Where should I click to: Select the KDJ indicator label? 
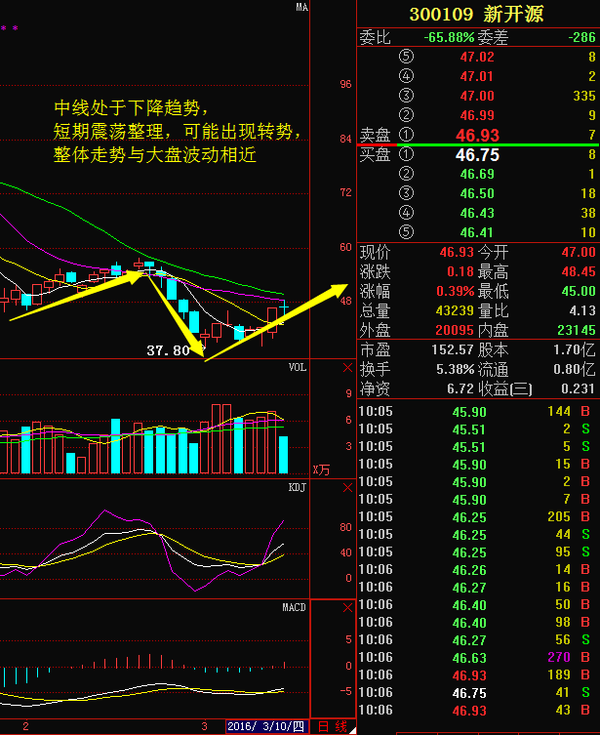tap(297, 487)
